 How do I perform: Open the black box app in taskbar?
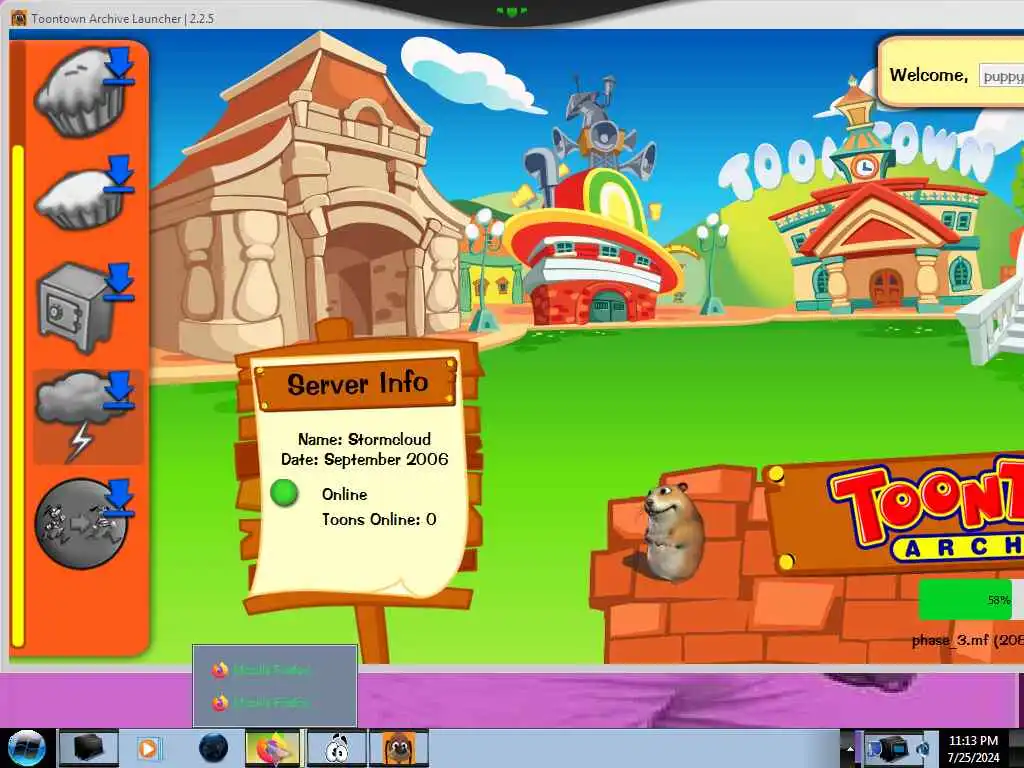88,748
